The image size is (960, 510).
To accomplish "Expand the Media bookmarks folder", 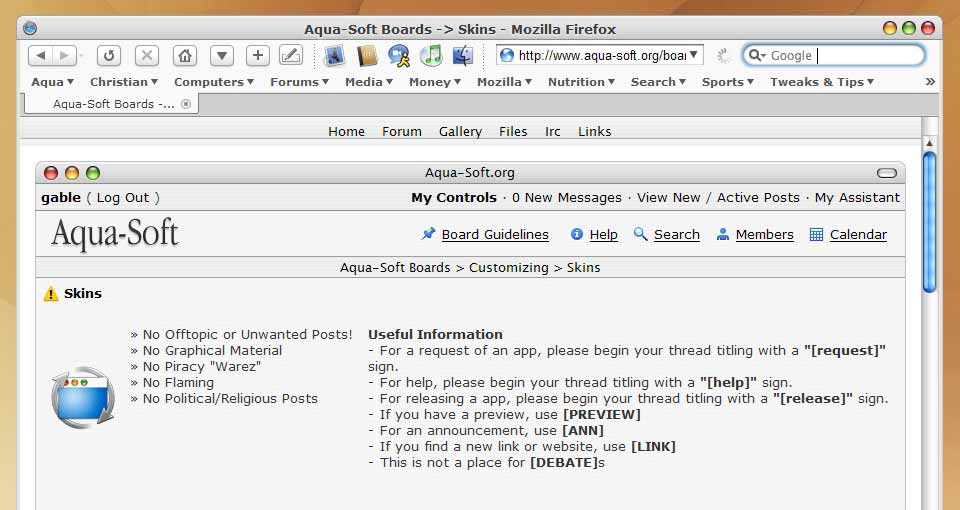I will coord(369,82).
